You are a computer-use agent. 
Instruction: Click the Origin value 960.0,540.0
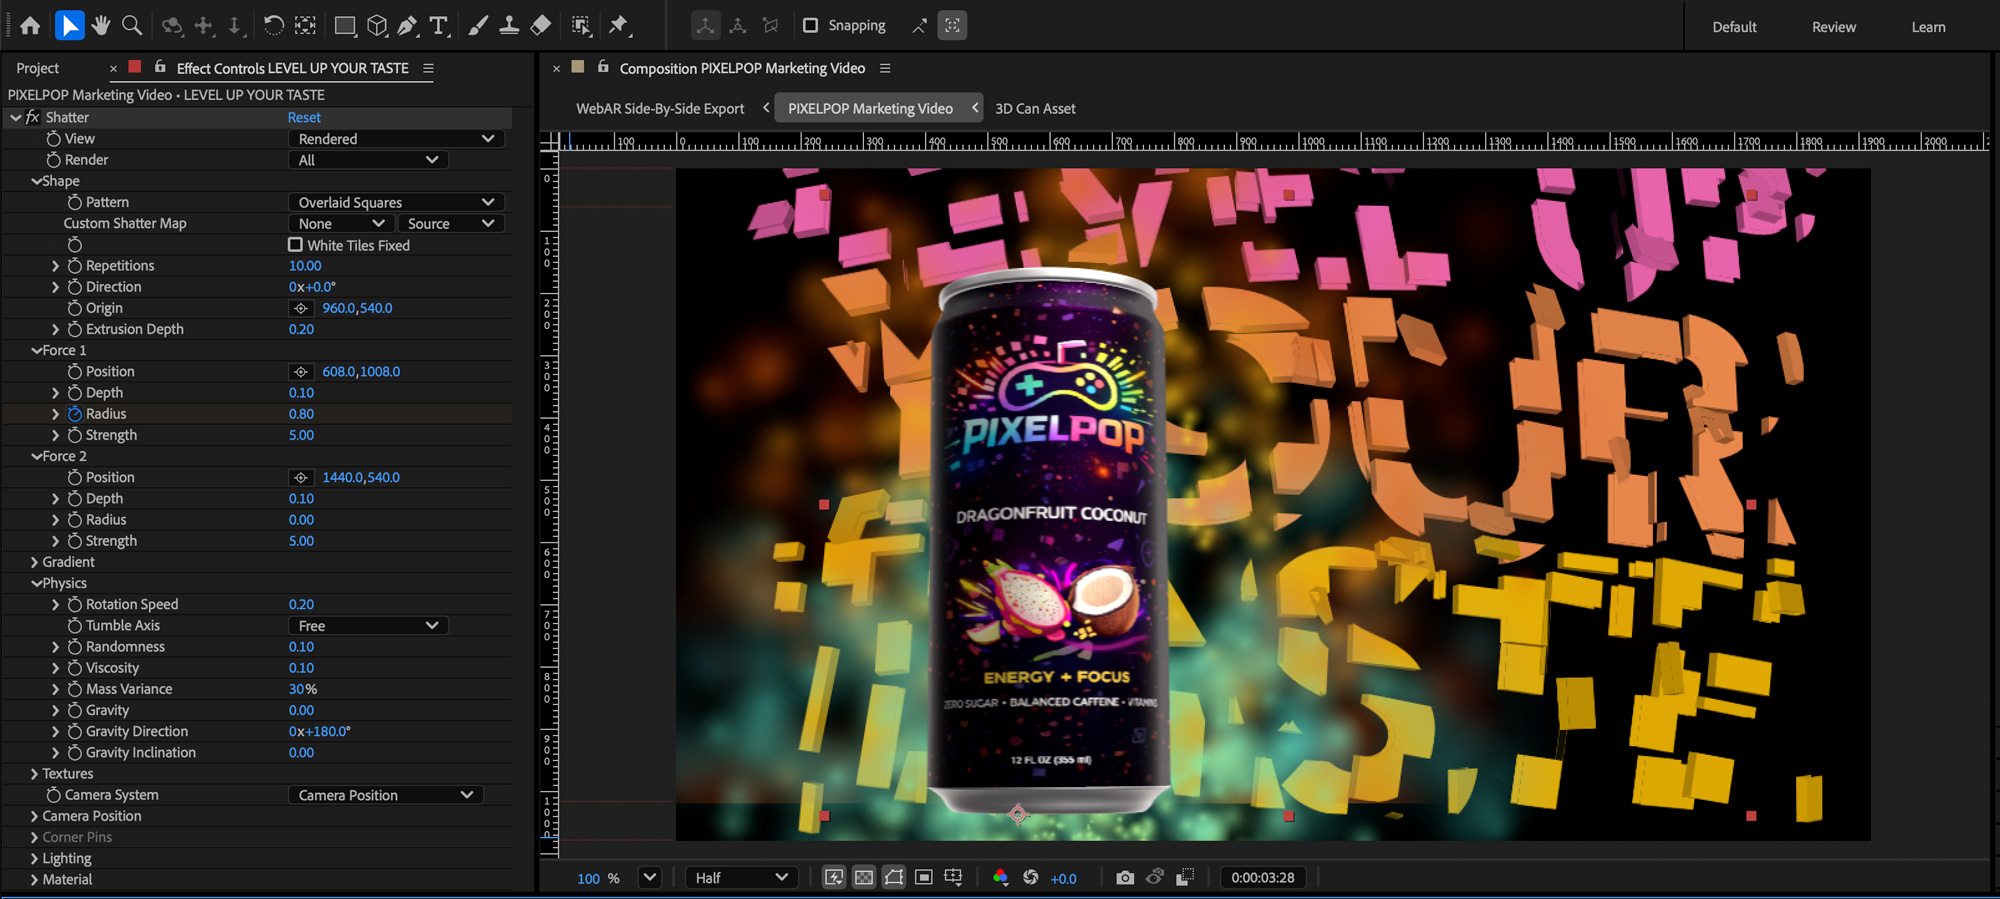[357, 308]
